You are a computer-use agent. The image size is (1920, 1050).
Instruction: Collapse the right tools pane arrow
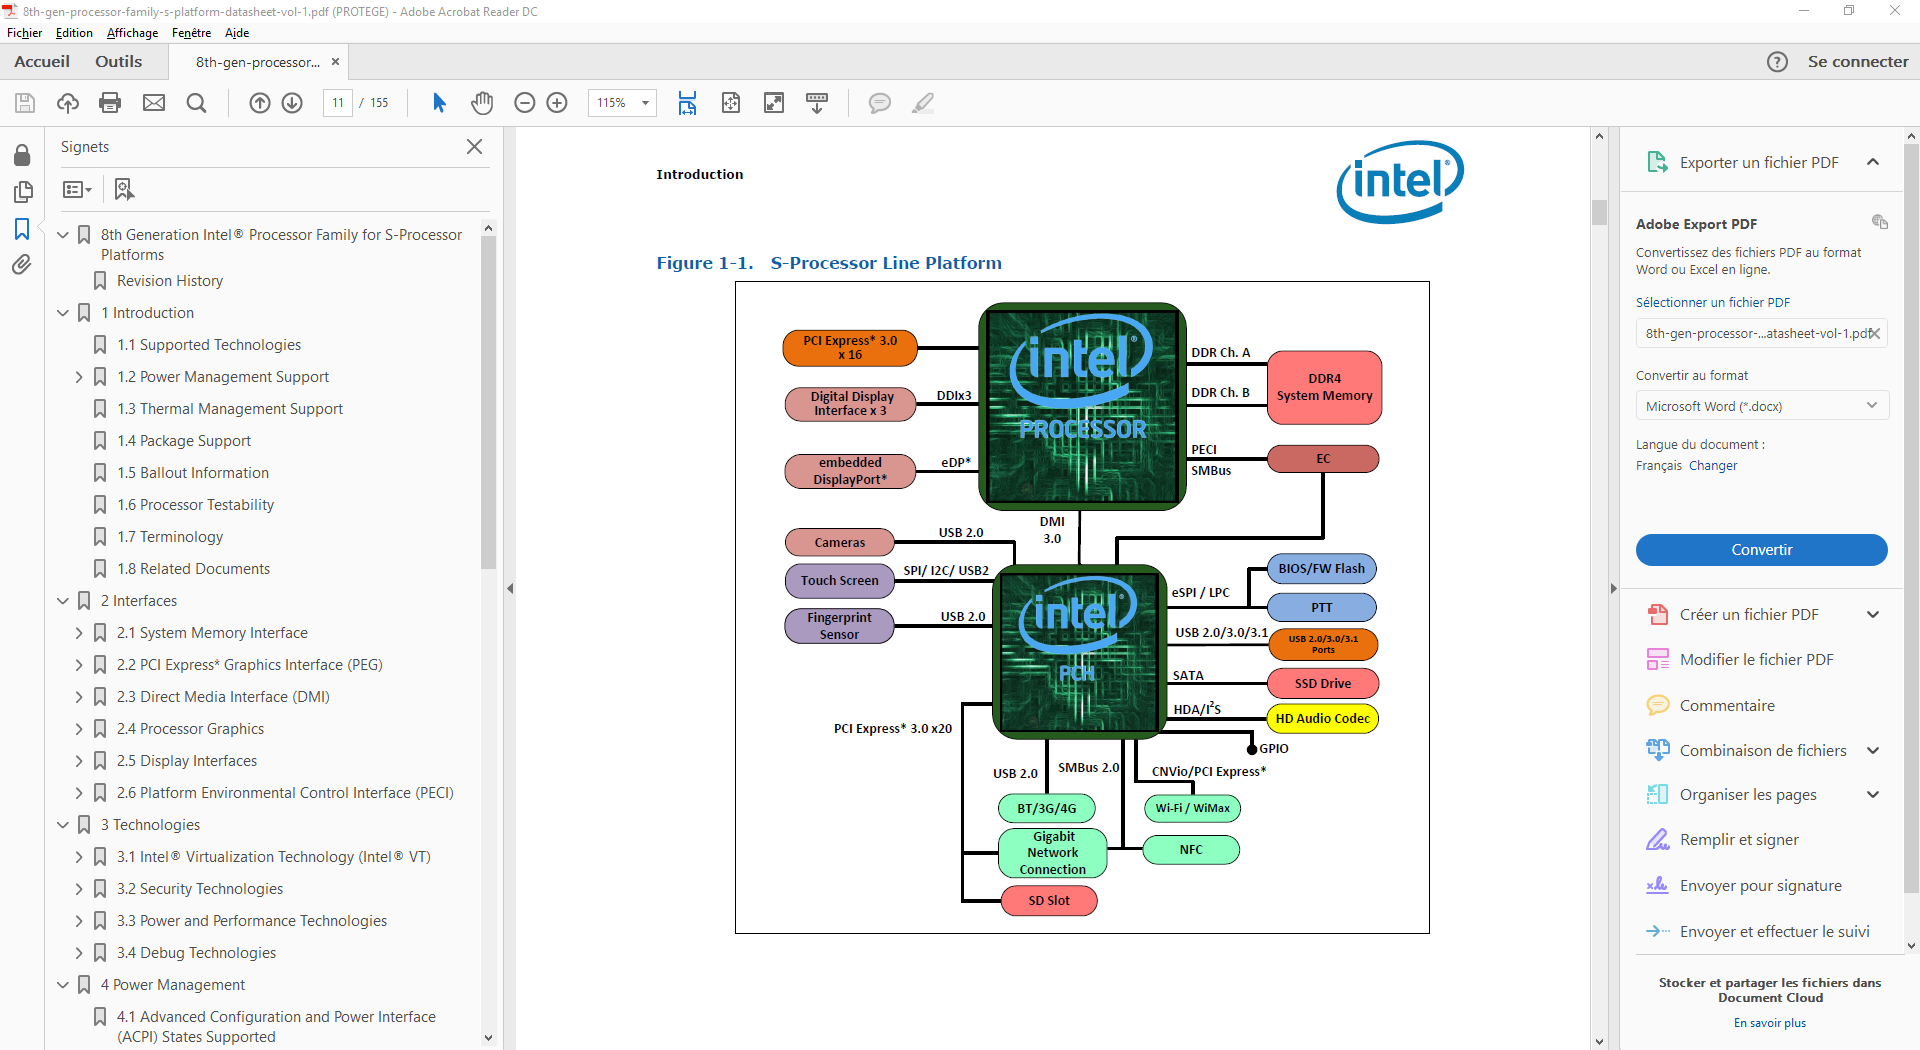coord(1613,589)
